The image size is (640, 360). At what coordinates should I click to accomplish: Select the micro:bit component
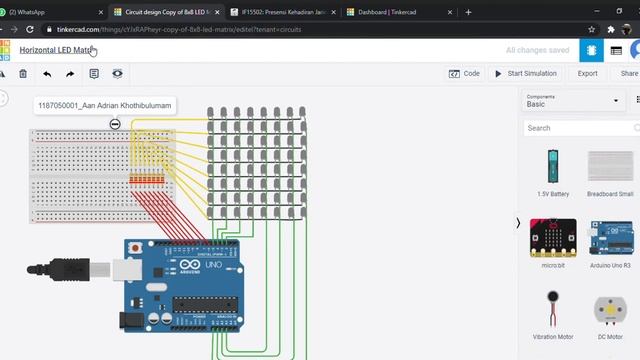pyautogui.click(x=553, y=243)
